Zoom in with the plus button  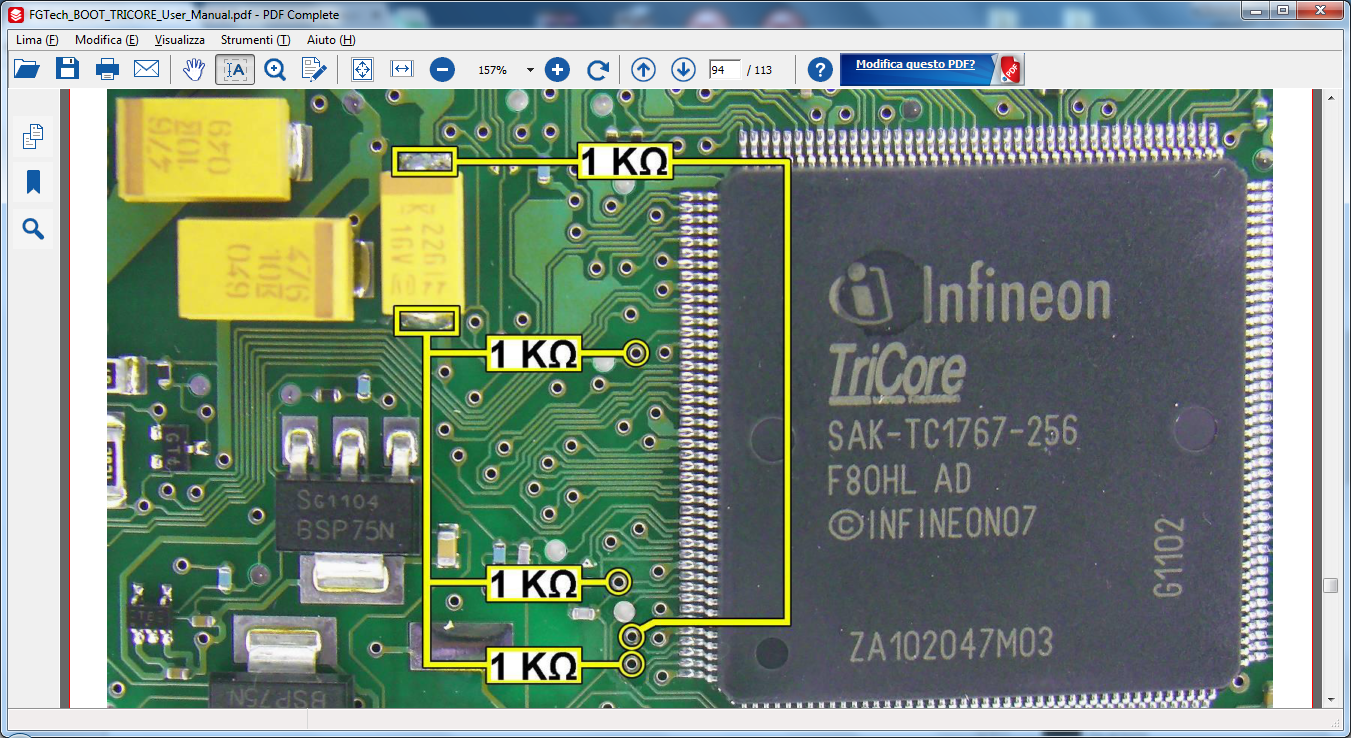(558, 69)
